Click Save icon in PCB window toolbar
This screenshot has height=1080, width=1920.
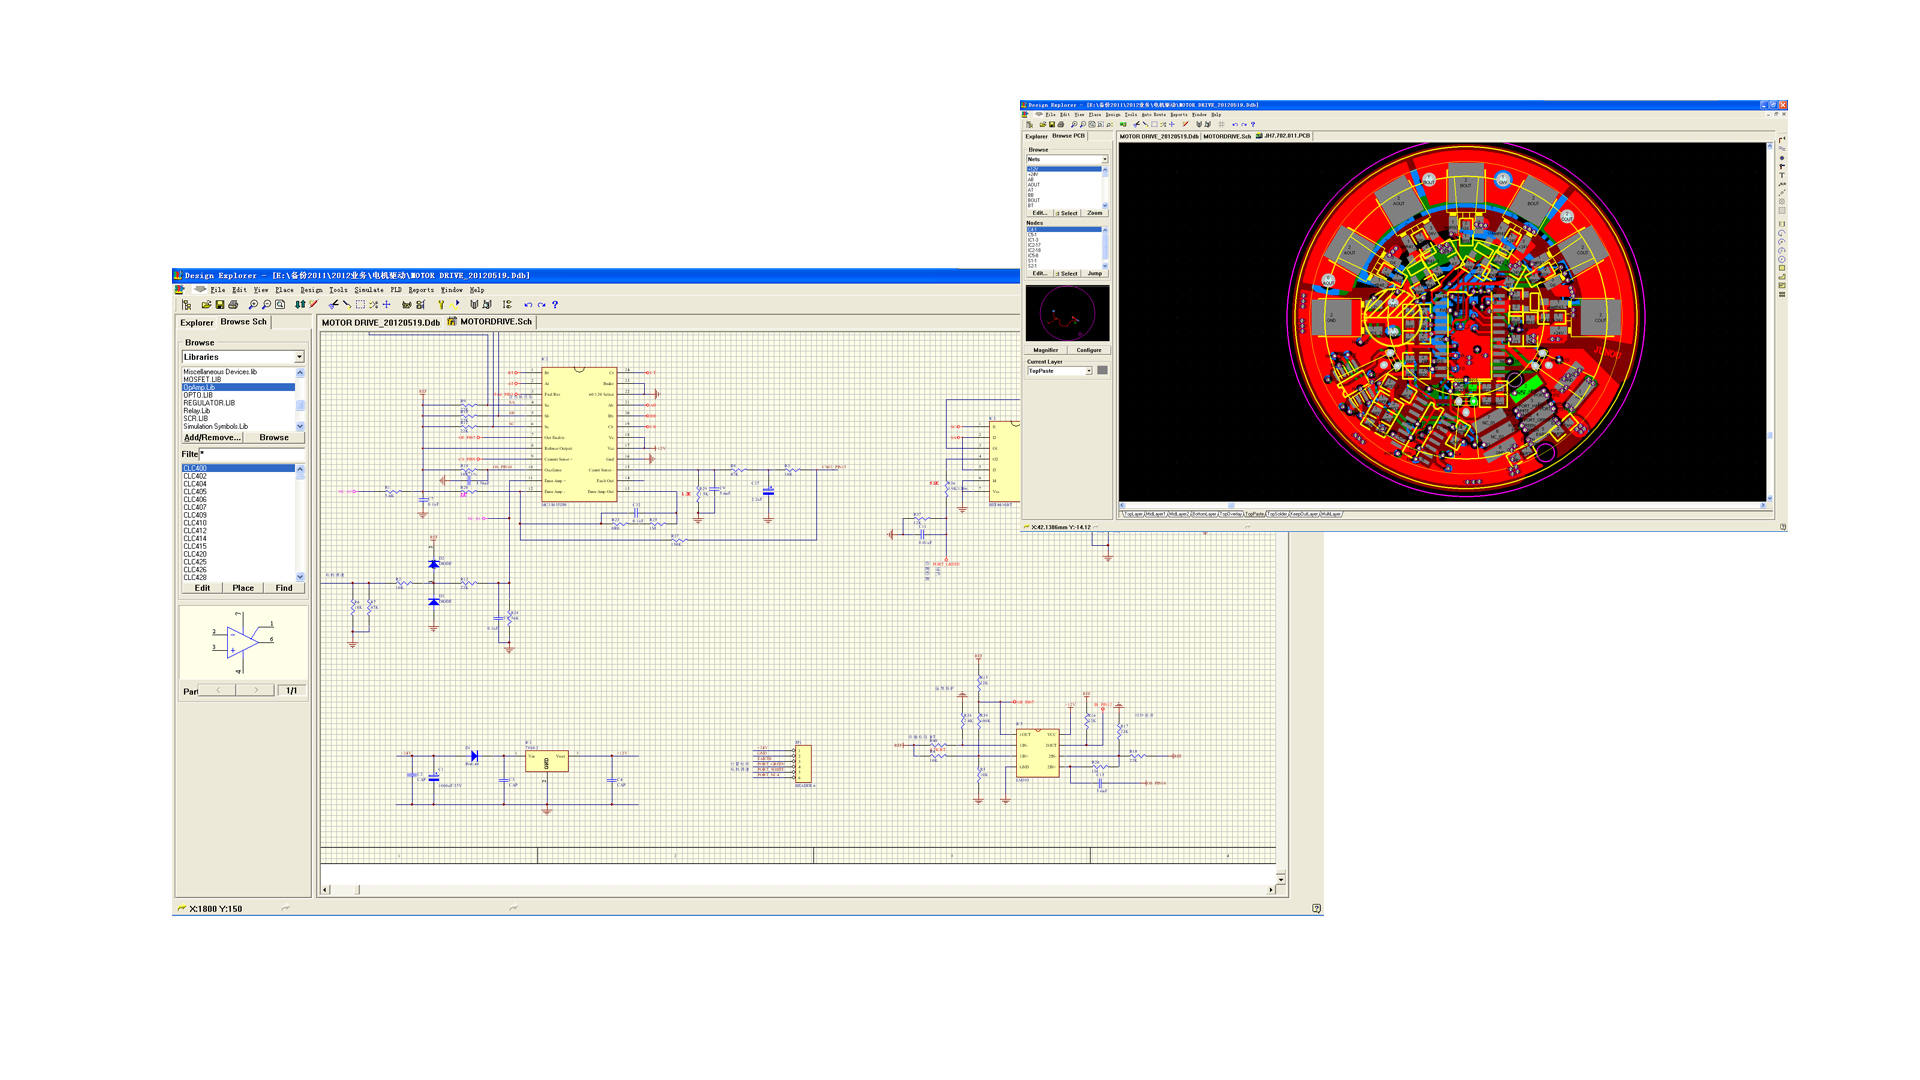point(1052,125)
